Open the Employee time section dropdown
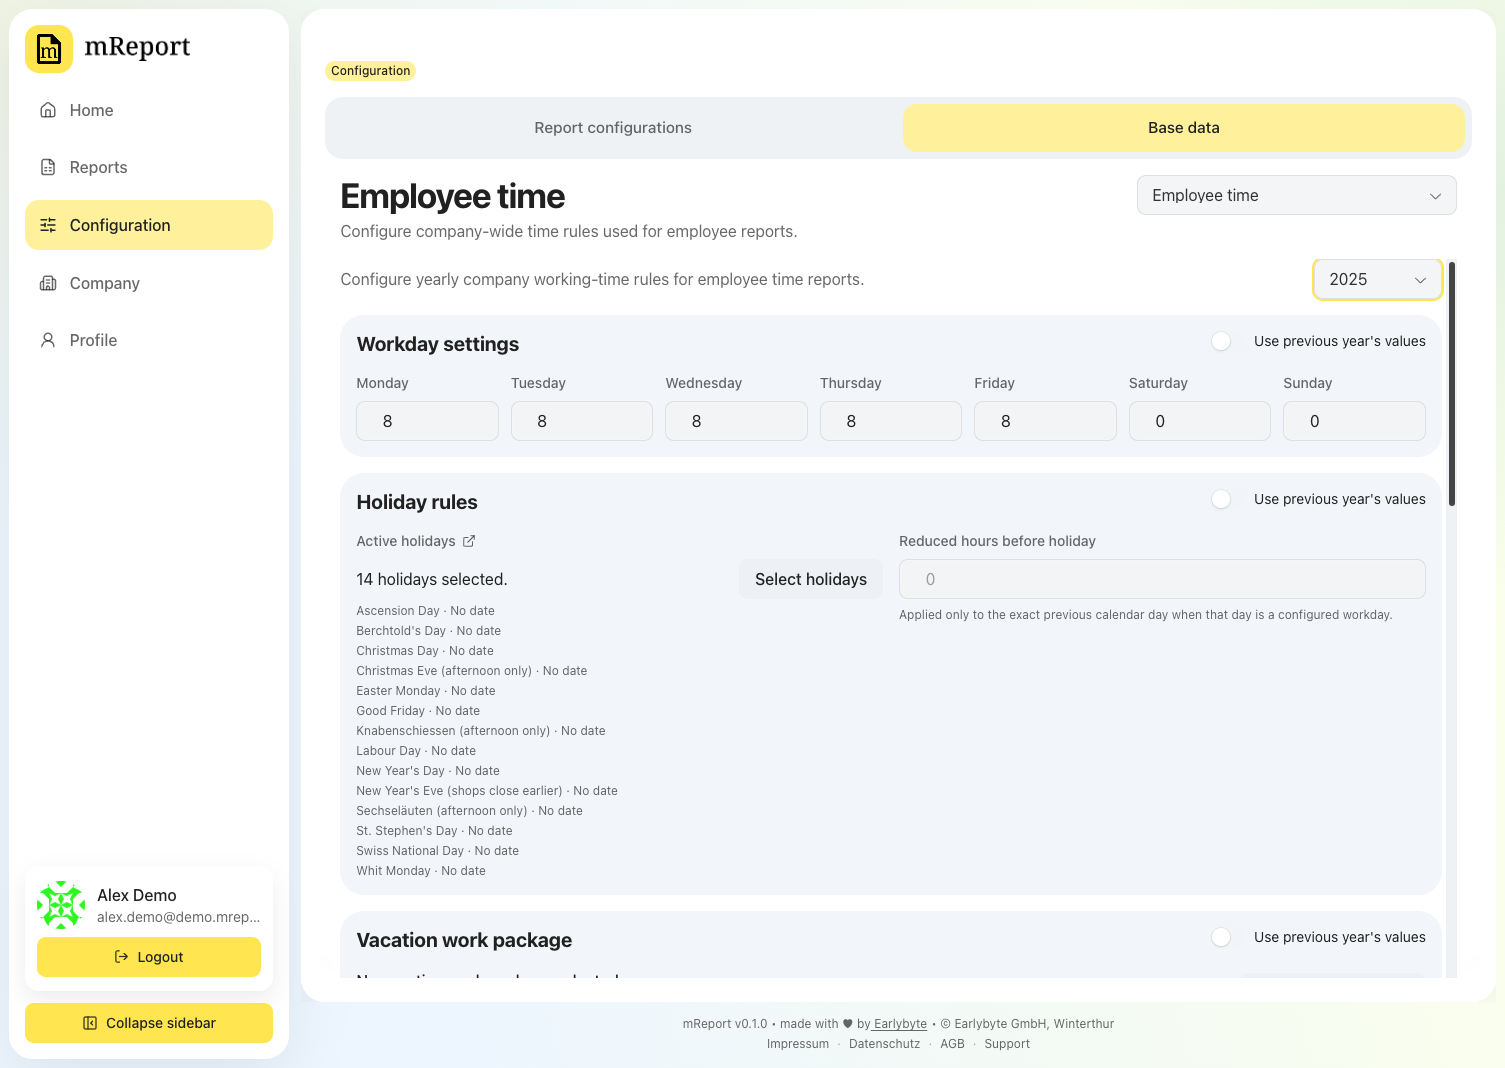The height and width of the screenshot is (1068, 1505). [x=1296, y=195]
